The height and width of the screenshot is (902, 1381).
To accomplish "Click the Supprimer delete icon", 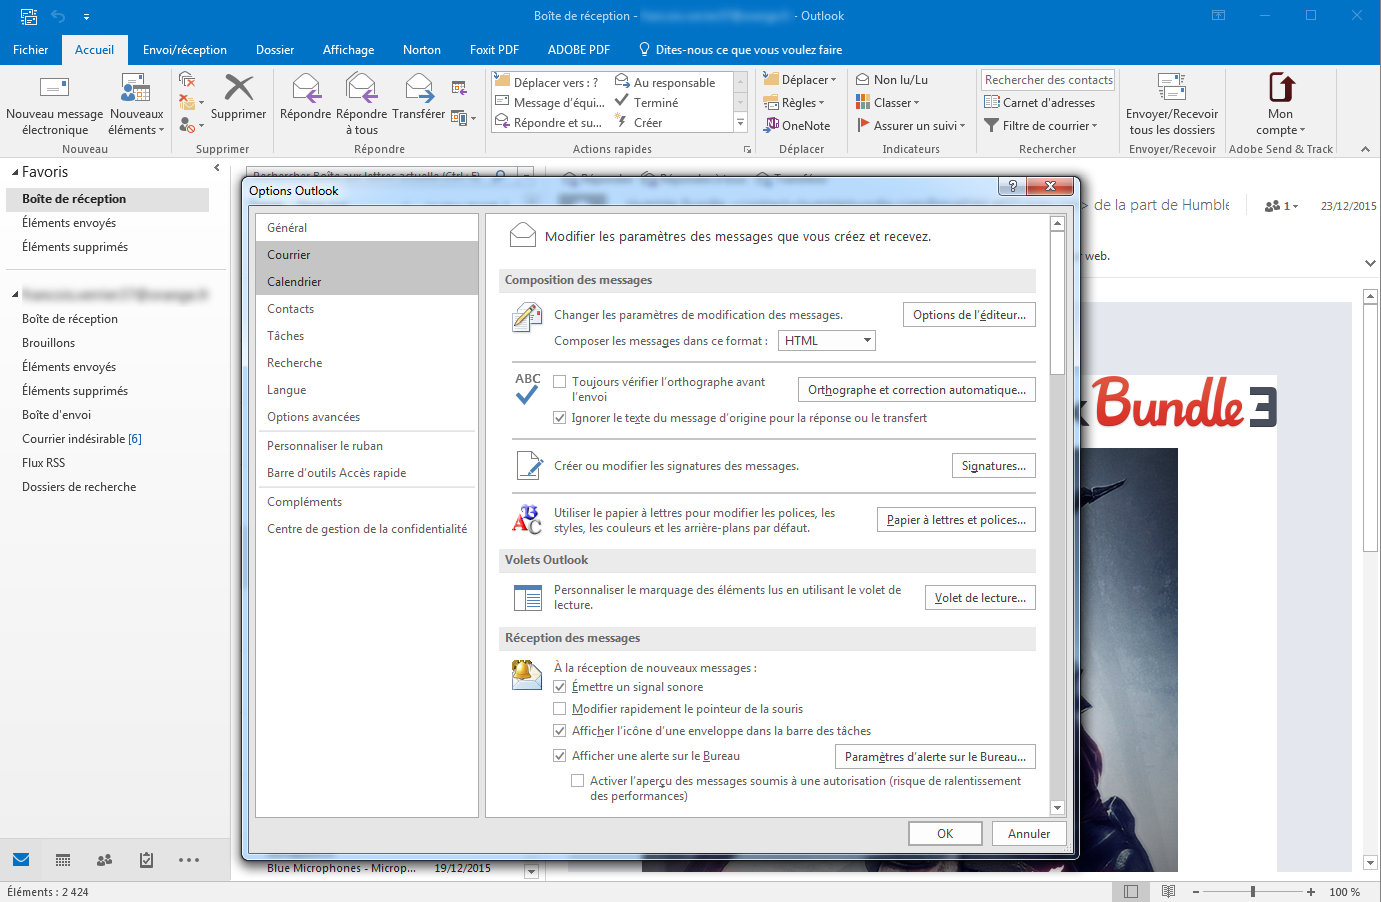I will 238,88.
